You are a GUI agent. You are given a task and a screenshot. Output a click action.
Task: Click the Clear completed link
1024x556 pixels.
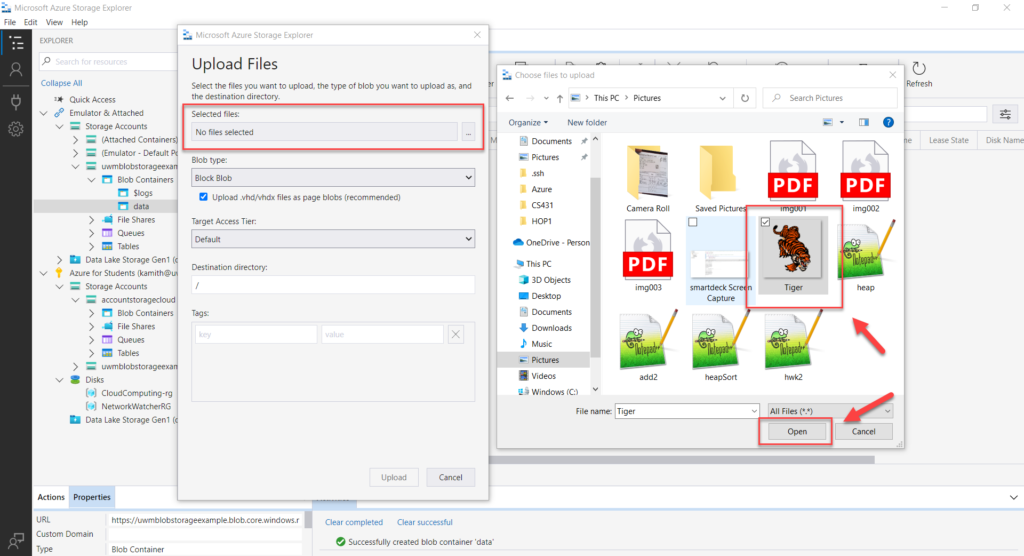tap(354, 522)
